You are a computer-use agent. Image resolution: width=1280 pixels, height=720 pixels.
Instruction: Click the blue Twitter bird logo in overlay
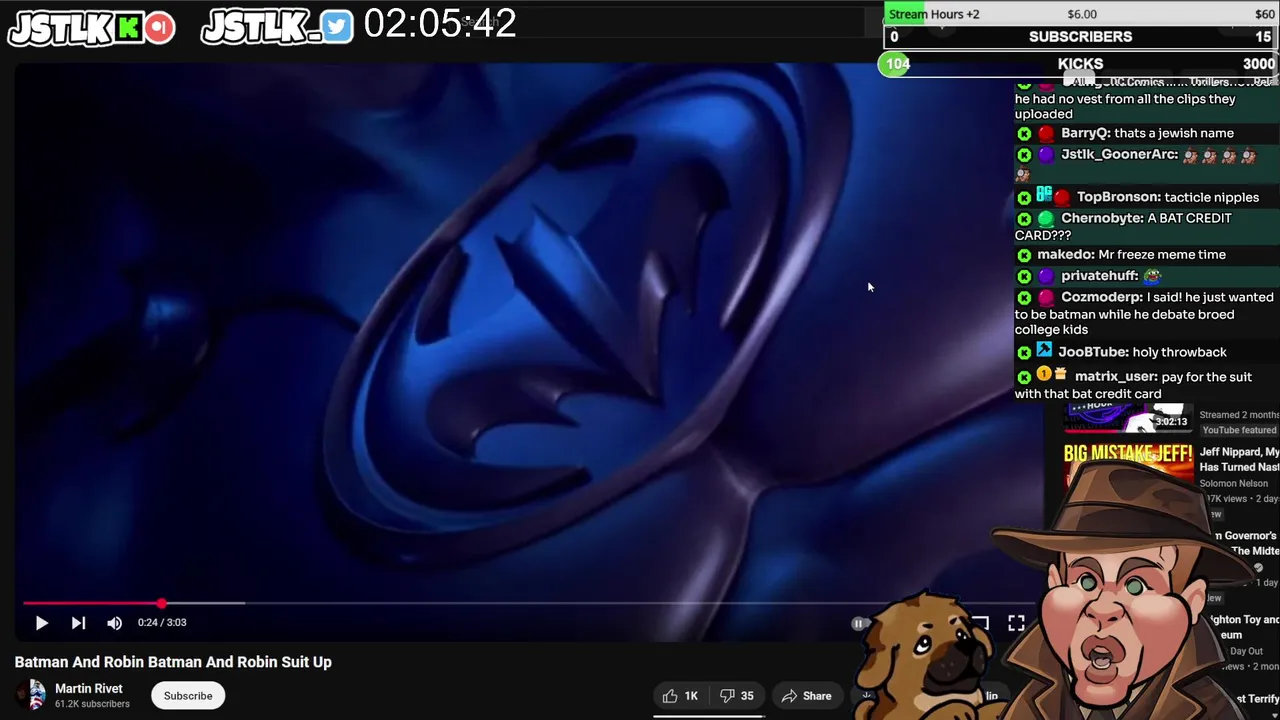[338, 28]
